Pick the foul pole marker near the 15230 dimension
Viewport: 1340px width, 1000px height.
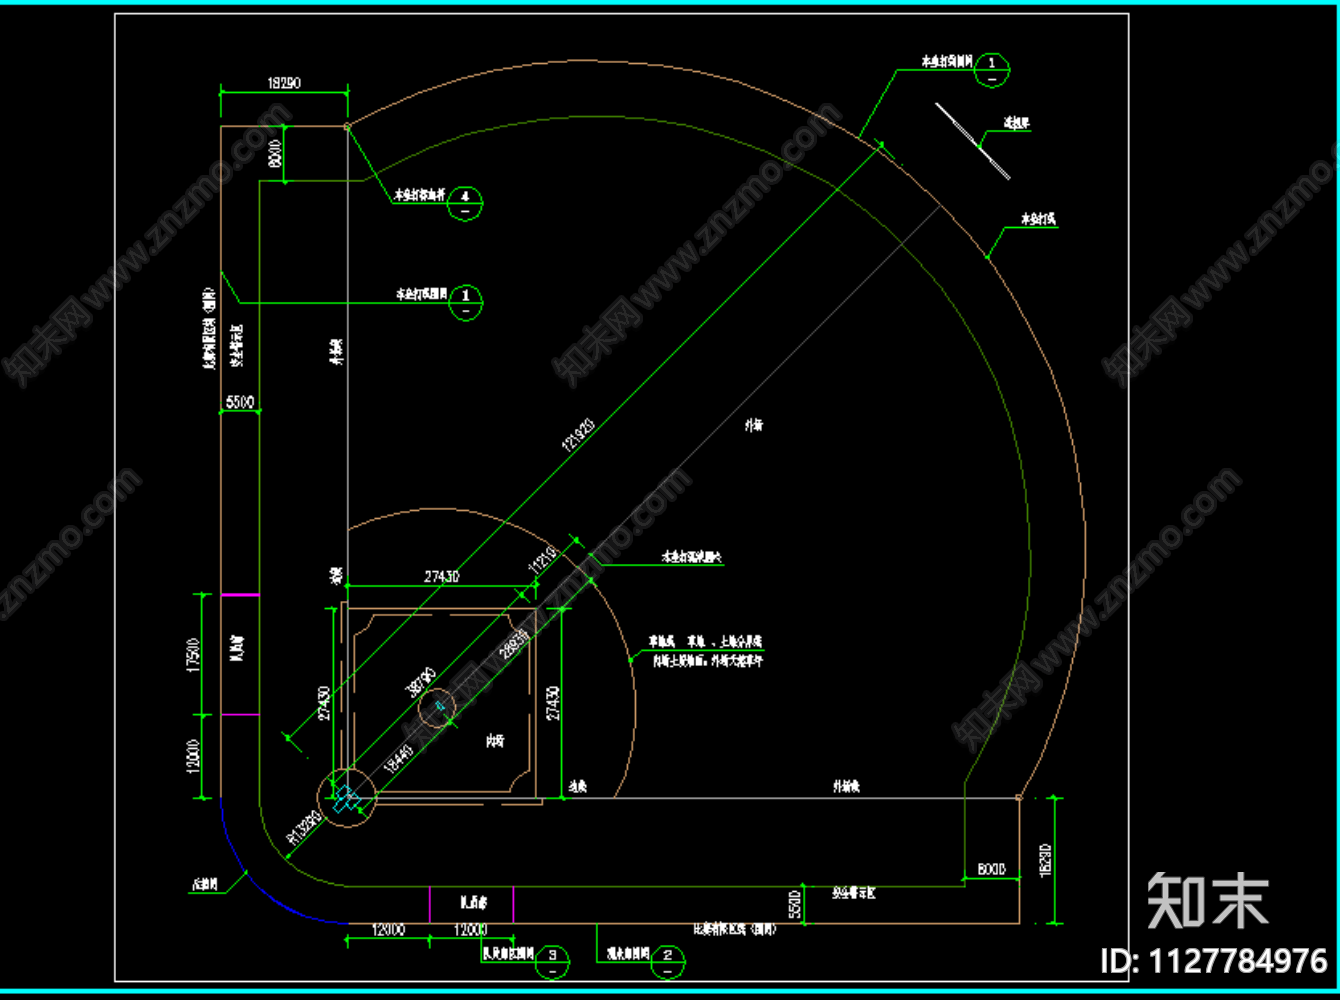[x=1019, y=797]
